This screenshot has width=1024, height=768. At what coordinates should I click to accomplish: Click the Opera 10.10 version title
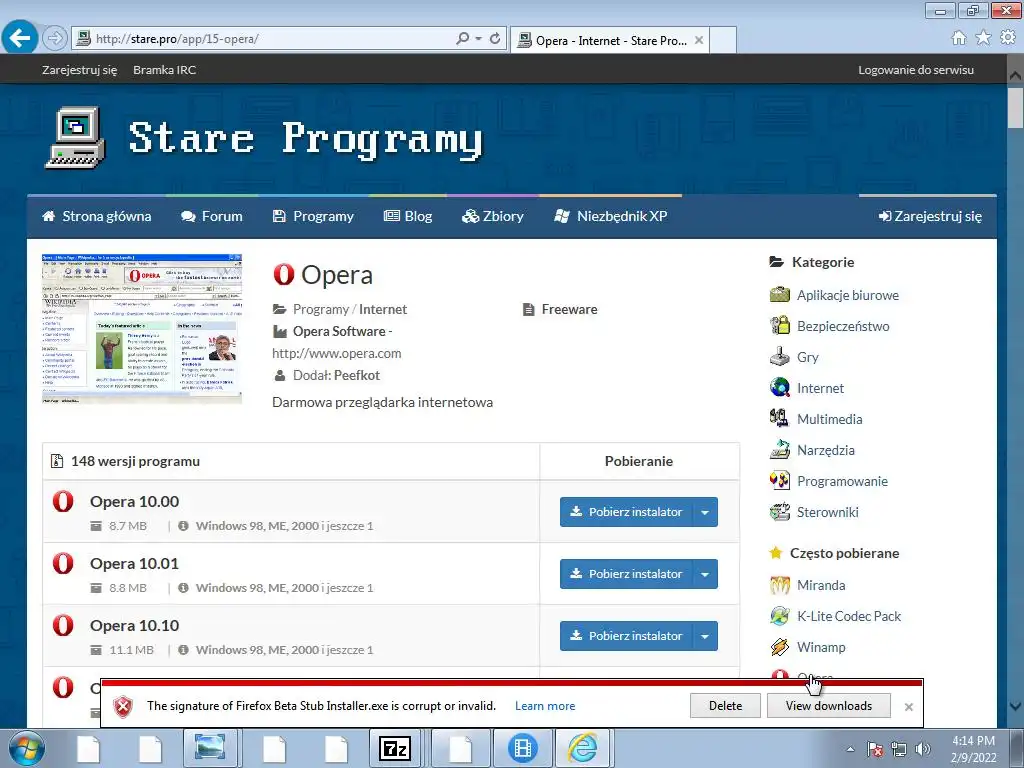pos(135,626)
